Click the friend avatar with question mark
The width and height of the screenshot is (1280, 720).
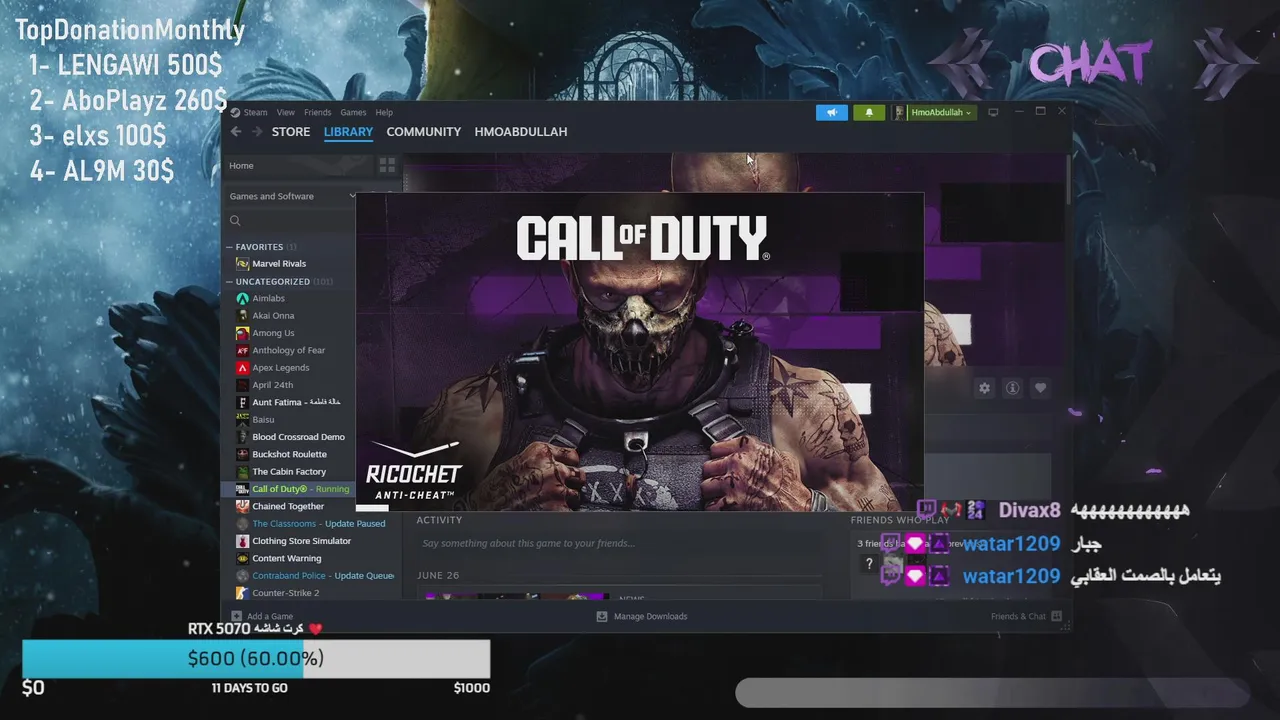click(x=869, y=564)
